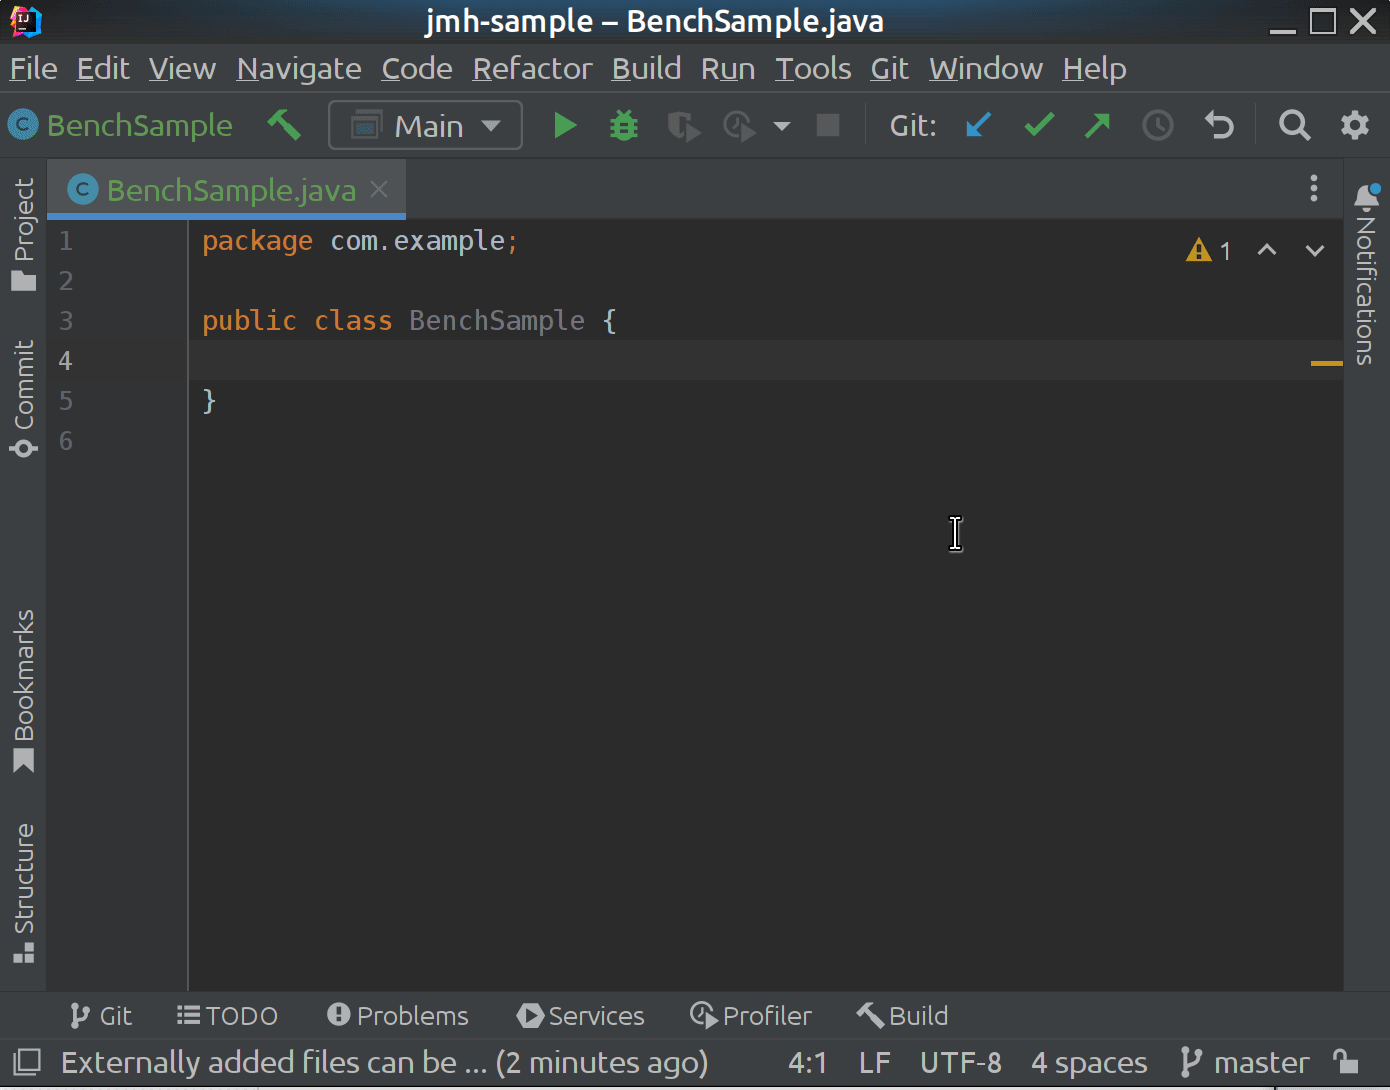The image size is (1390, 1090).
Task: Expand the profiler run options arrow
Action: tap(782, 126)
